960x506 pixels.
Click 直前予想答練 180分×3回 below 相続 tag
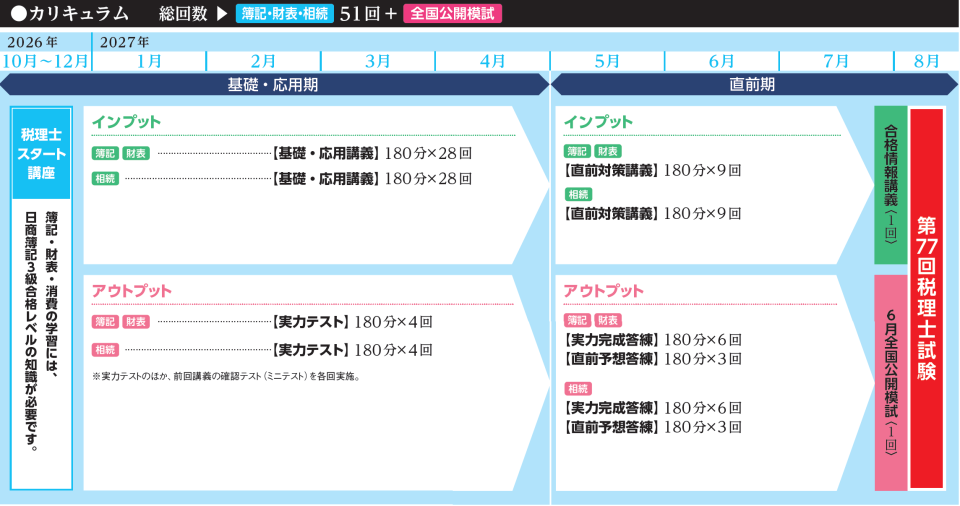tap(652, 426)
